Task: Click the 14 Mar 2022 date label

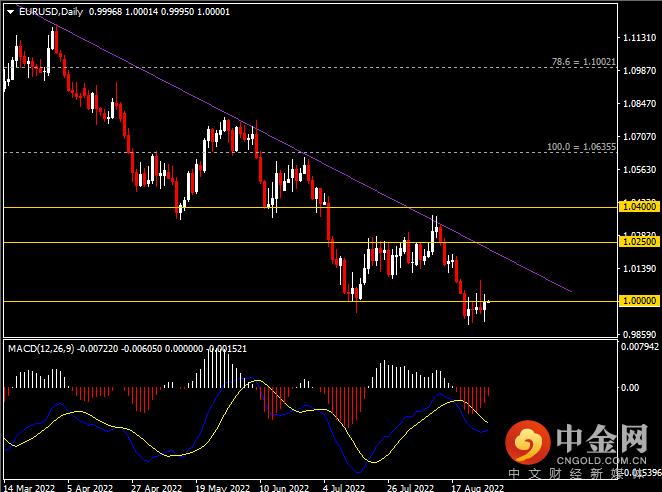Action: 30,488
